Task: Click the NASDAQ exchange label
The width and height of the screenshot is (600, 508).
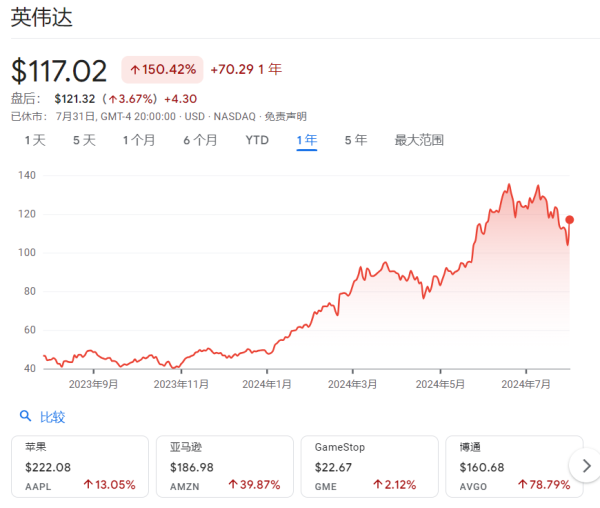Action: pyautogui.click(x=234, y=116)
